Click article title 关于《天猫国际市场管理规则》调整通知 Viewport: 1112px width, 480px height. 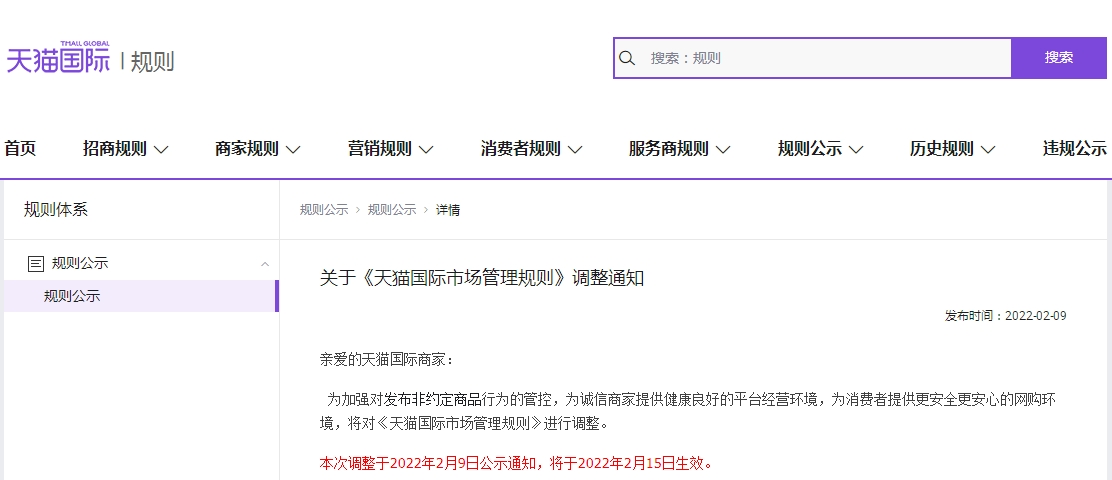click(x=482, y=278)
